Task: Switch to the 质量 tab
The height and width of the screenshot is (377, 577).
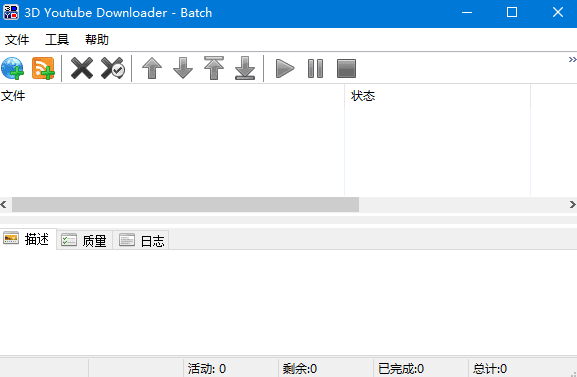Action: coord(84,240)
